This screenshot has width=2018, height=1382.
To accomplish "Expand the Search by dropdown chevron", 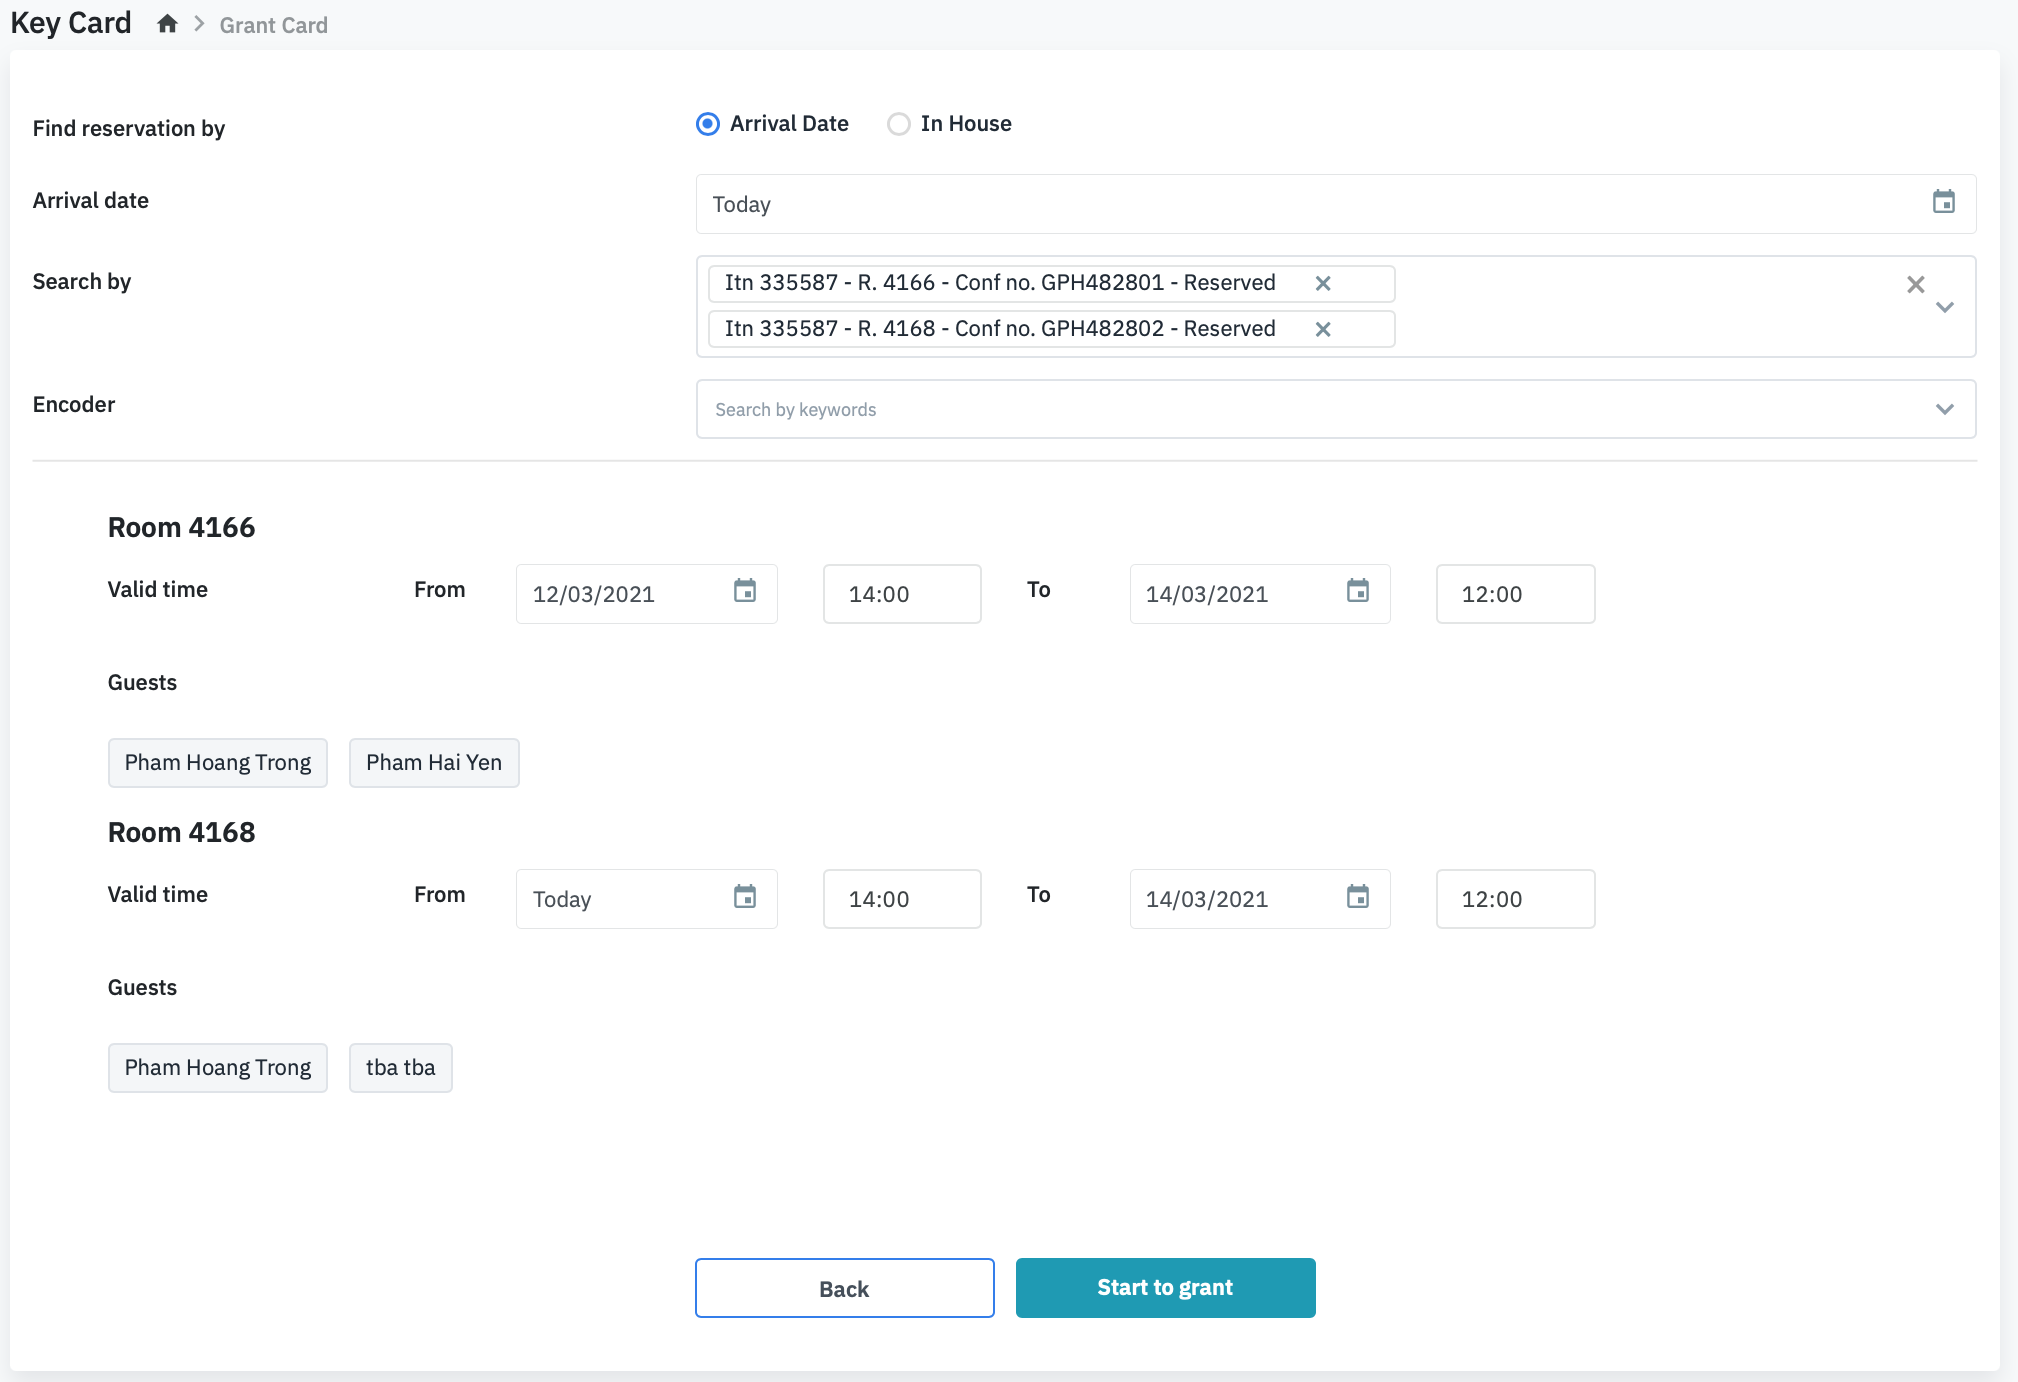I will pos(1944,308).
